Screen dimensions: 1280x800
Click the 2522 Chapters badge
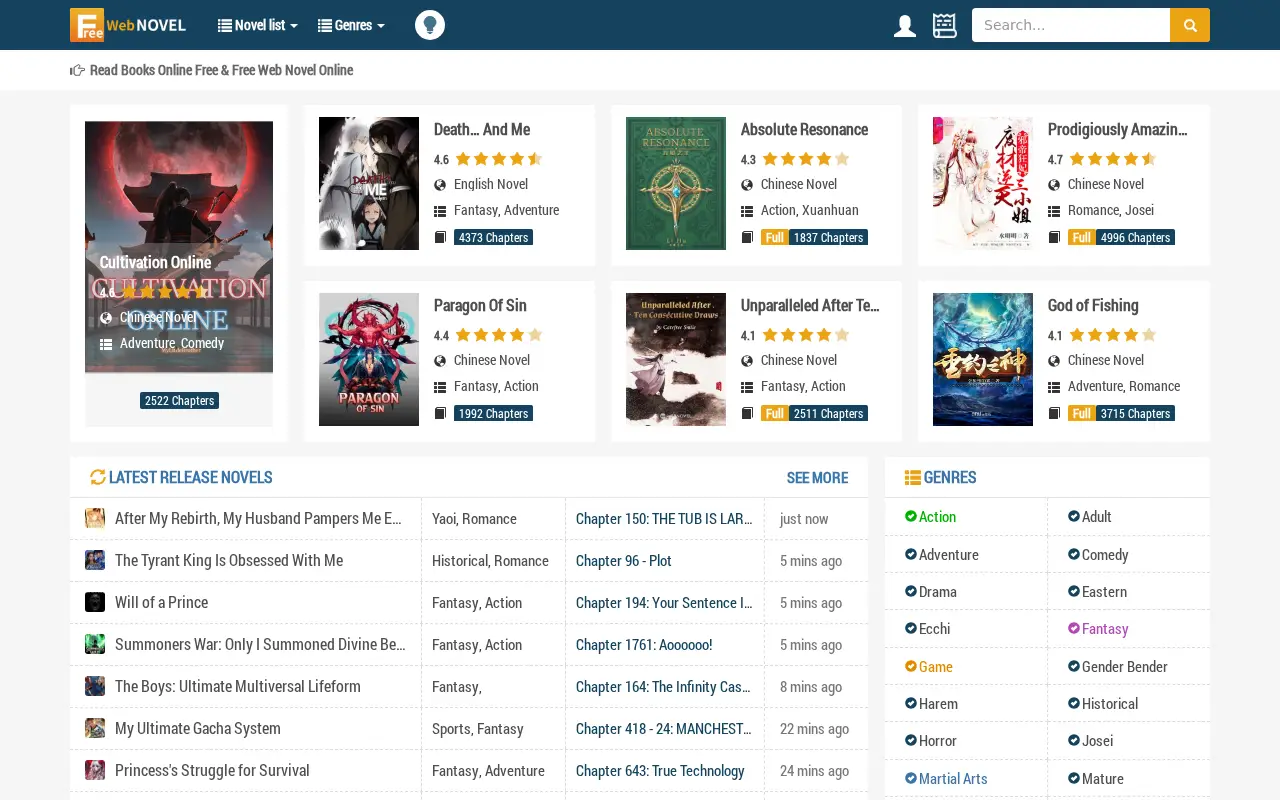179,401
